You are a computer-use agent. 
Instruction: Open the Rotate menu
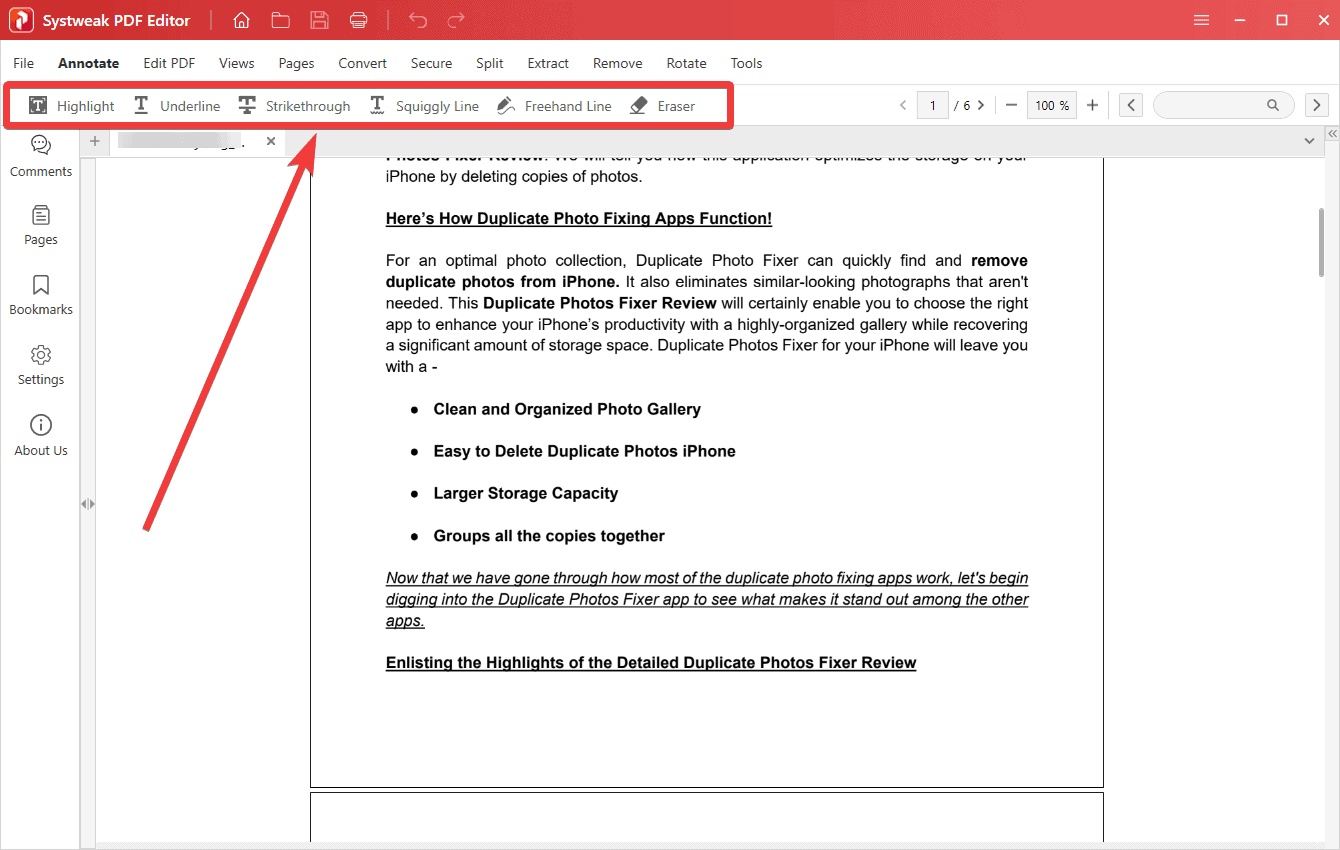[687, 63]
